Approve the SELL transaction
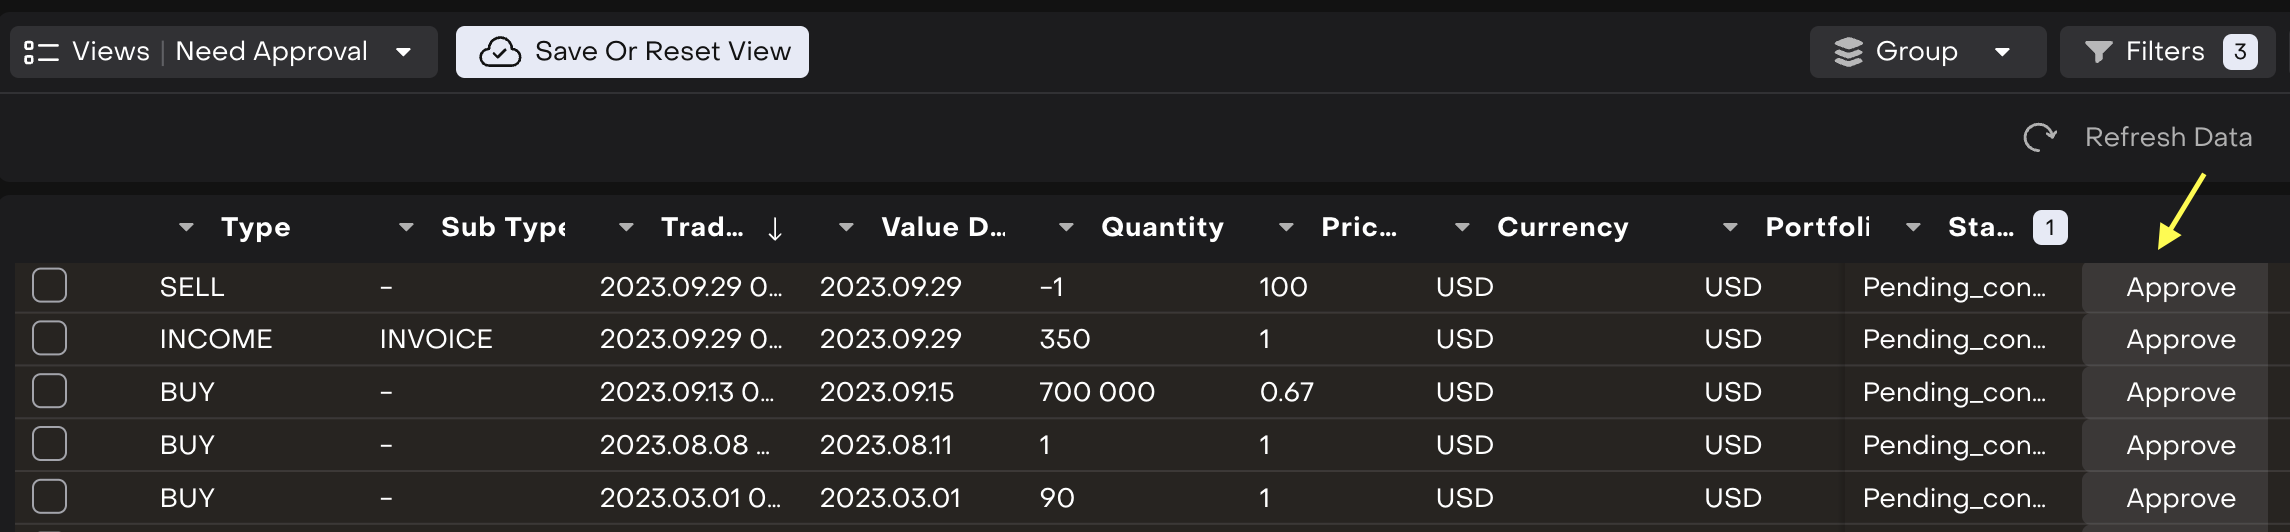 pyautogui.click(x=2180, y=288)
